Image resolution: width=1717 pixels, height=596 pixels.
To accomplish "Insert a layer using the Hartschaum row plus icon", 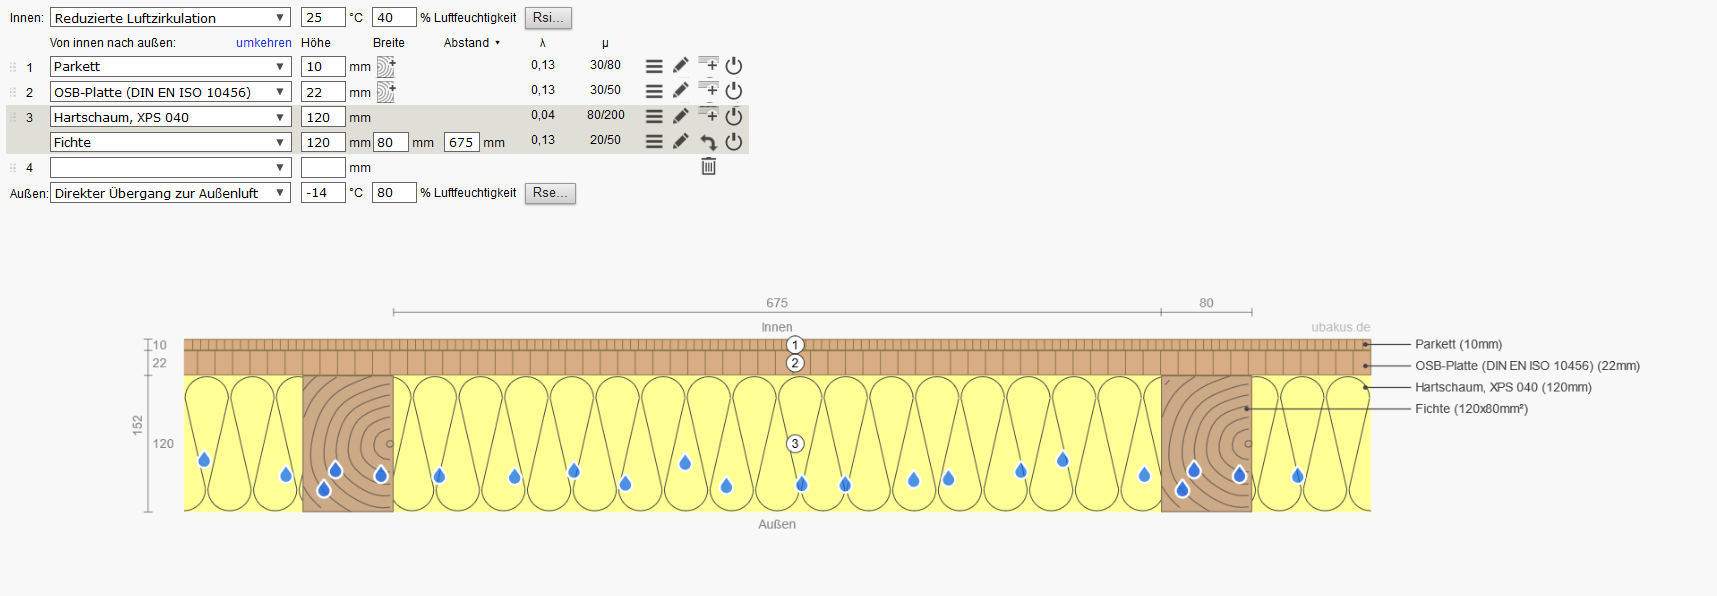I will tap(708, 115).
